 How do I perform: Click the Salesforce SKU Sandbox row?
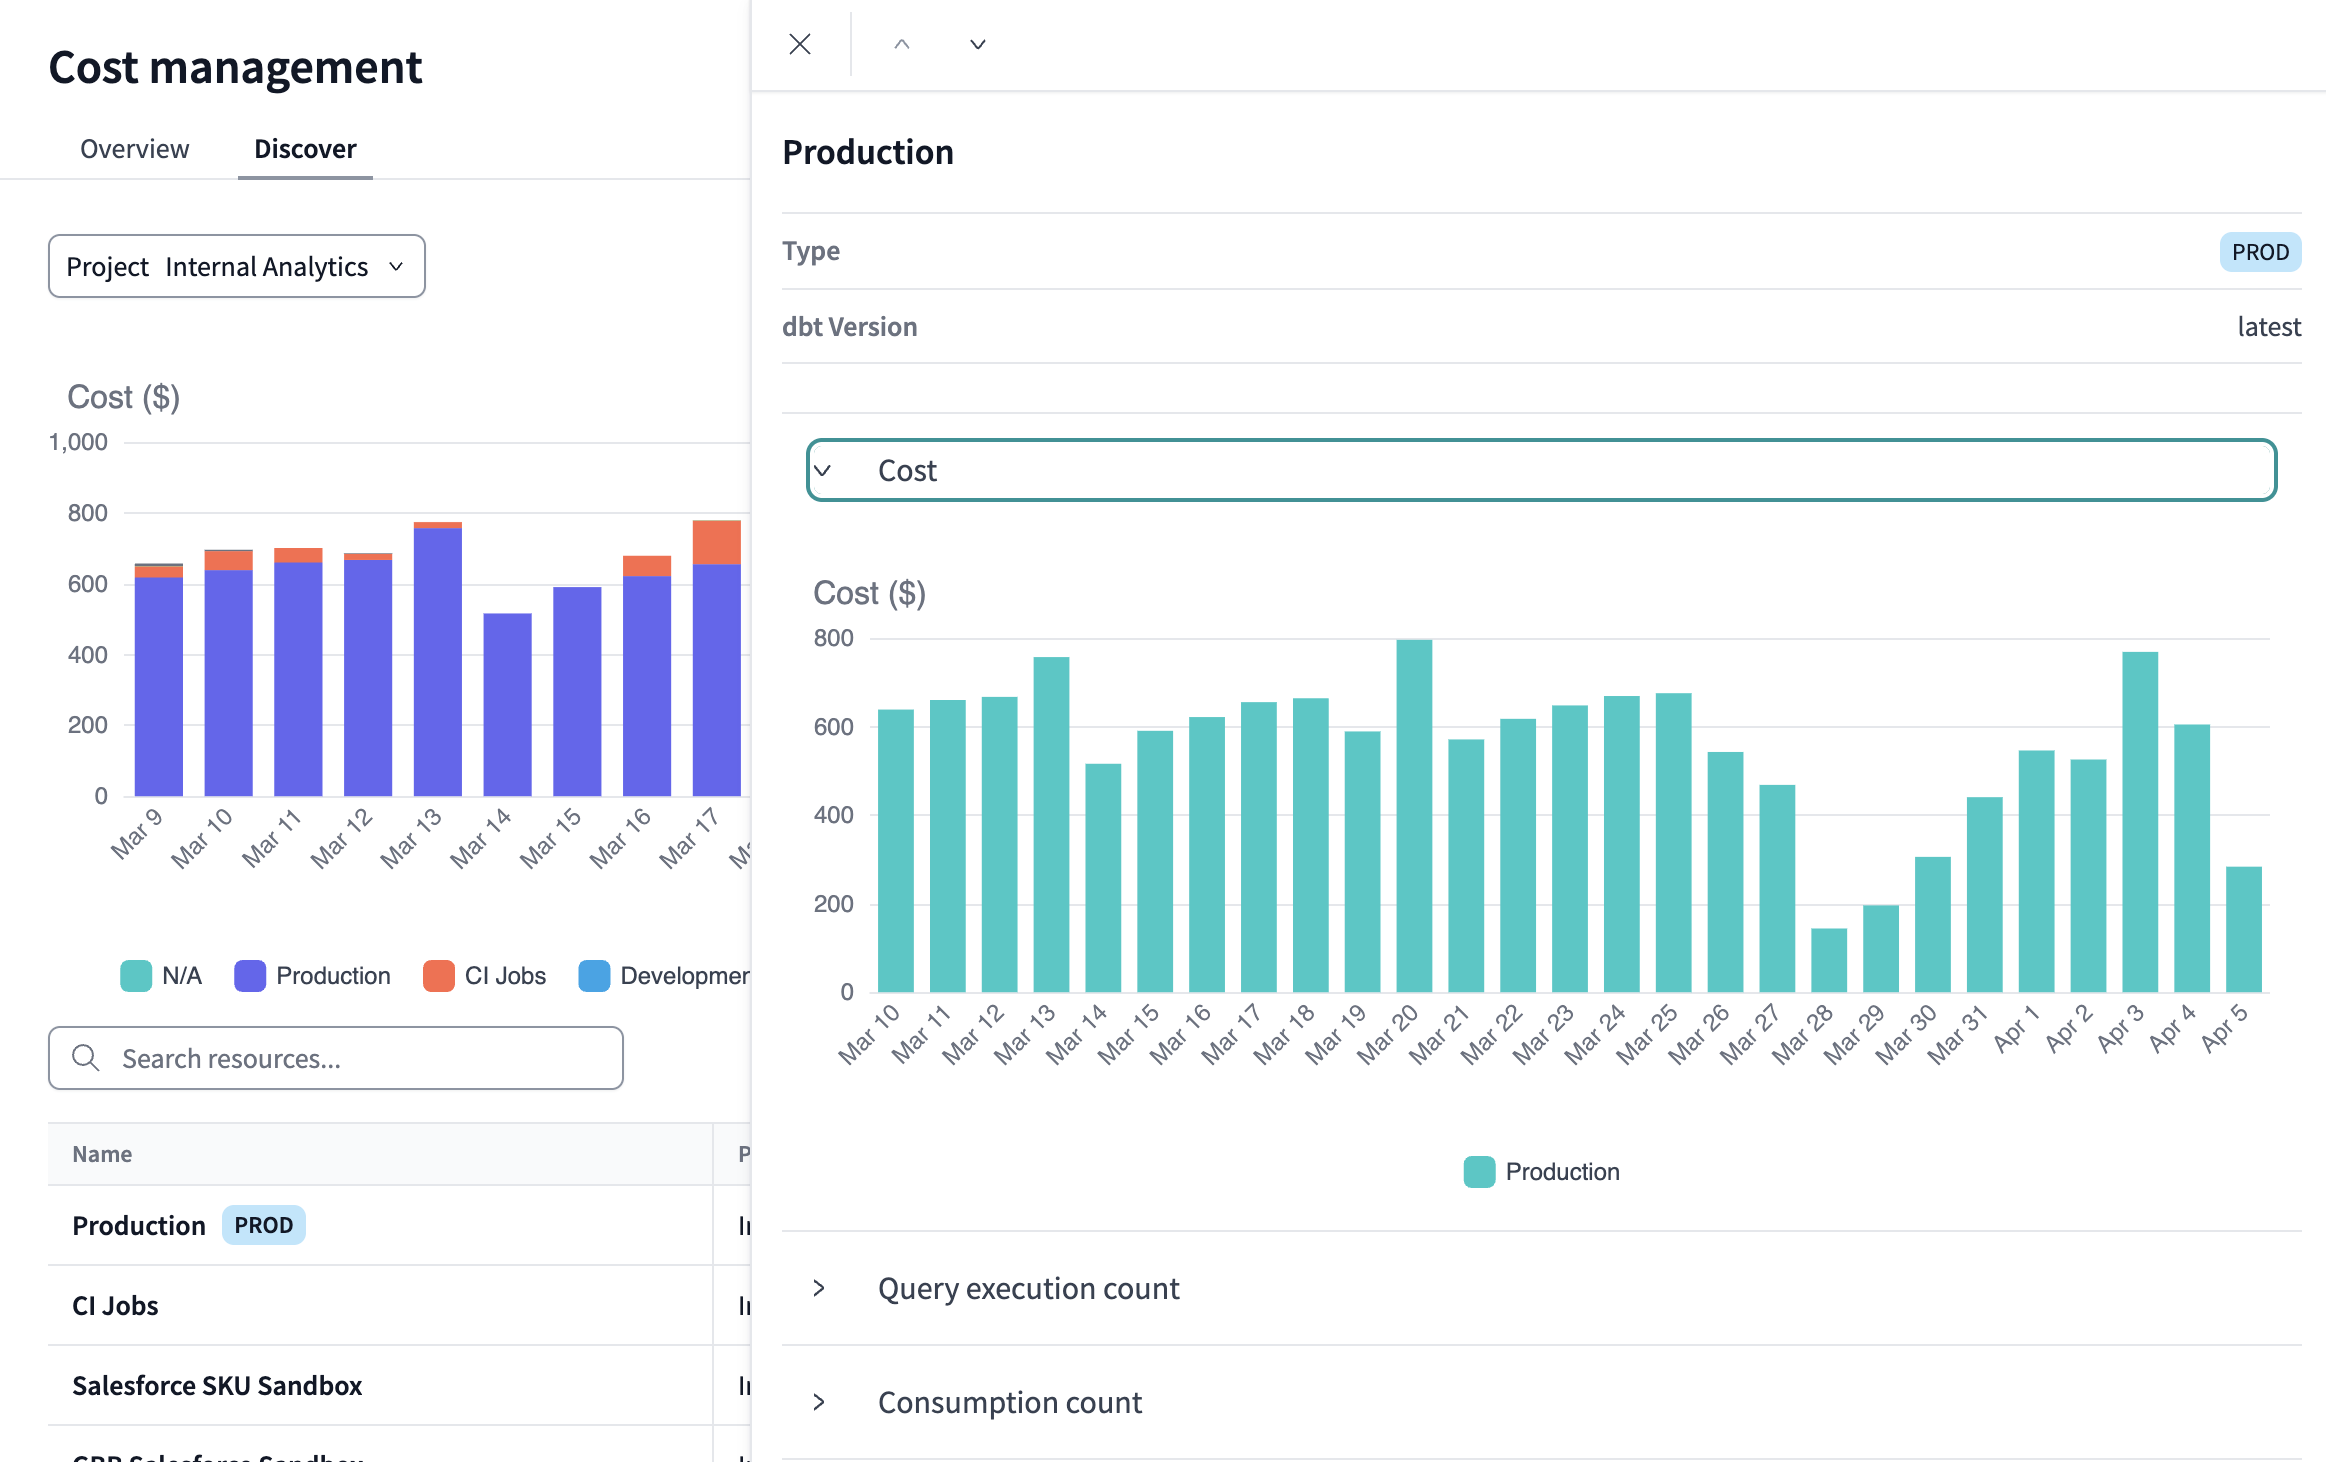pyautogui.click(x=217, y=1385)
